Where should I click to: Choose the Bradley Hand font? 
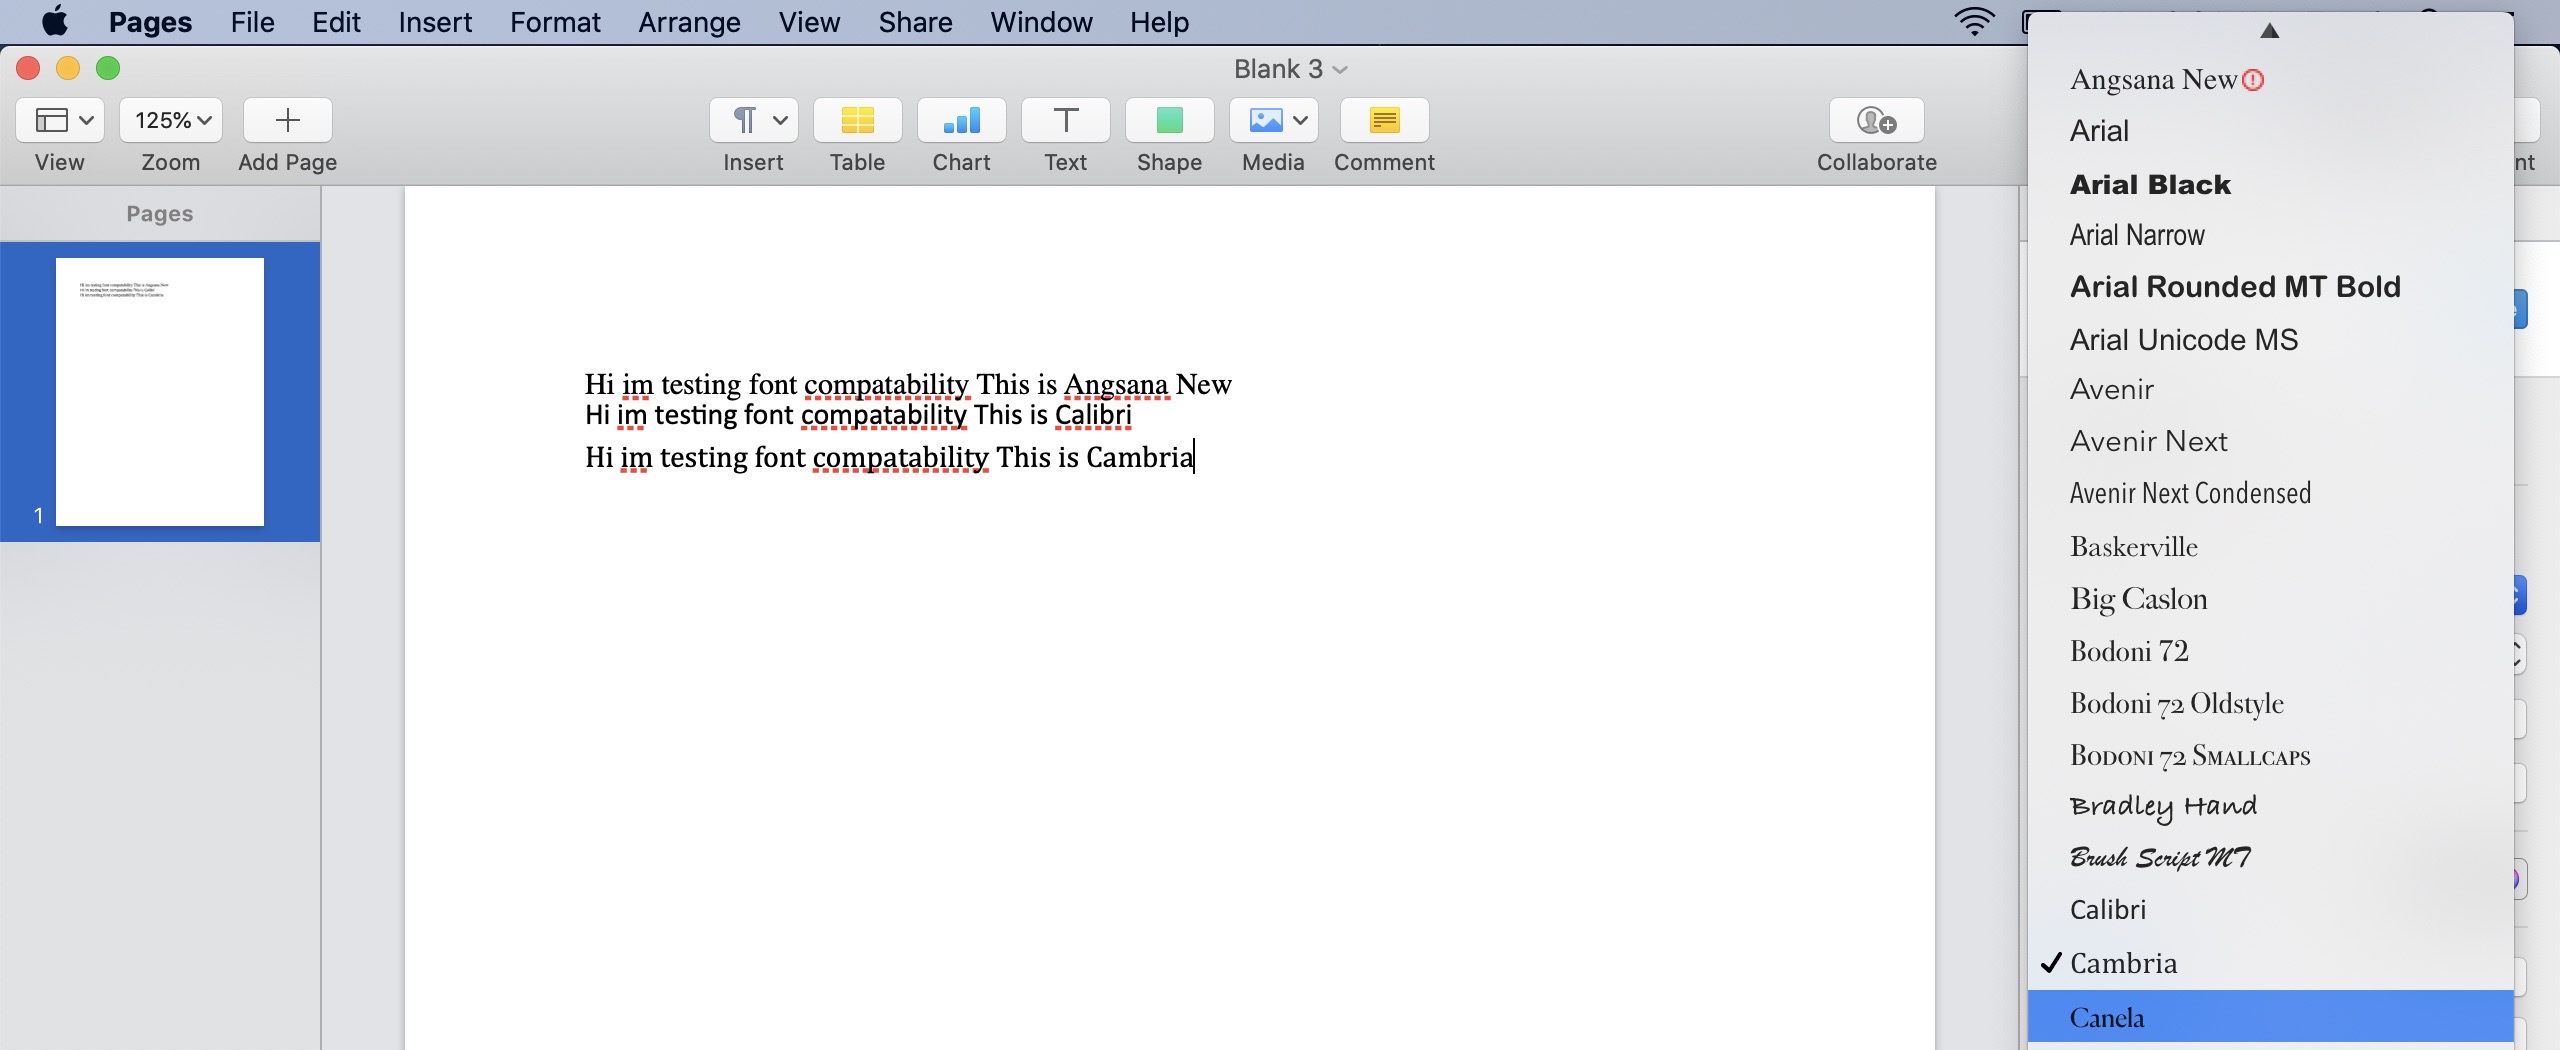click(x=2270, y=806)
